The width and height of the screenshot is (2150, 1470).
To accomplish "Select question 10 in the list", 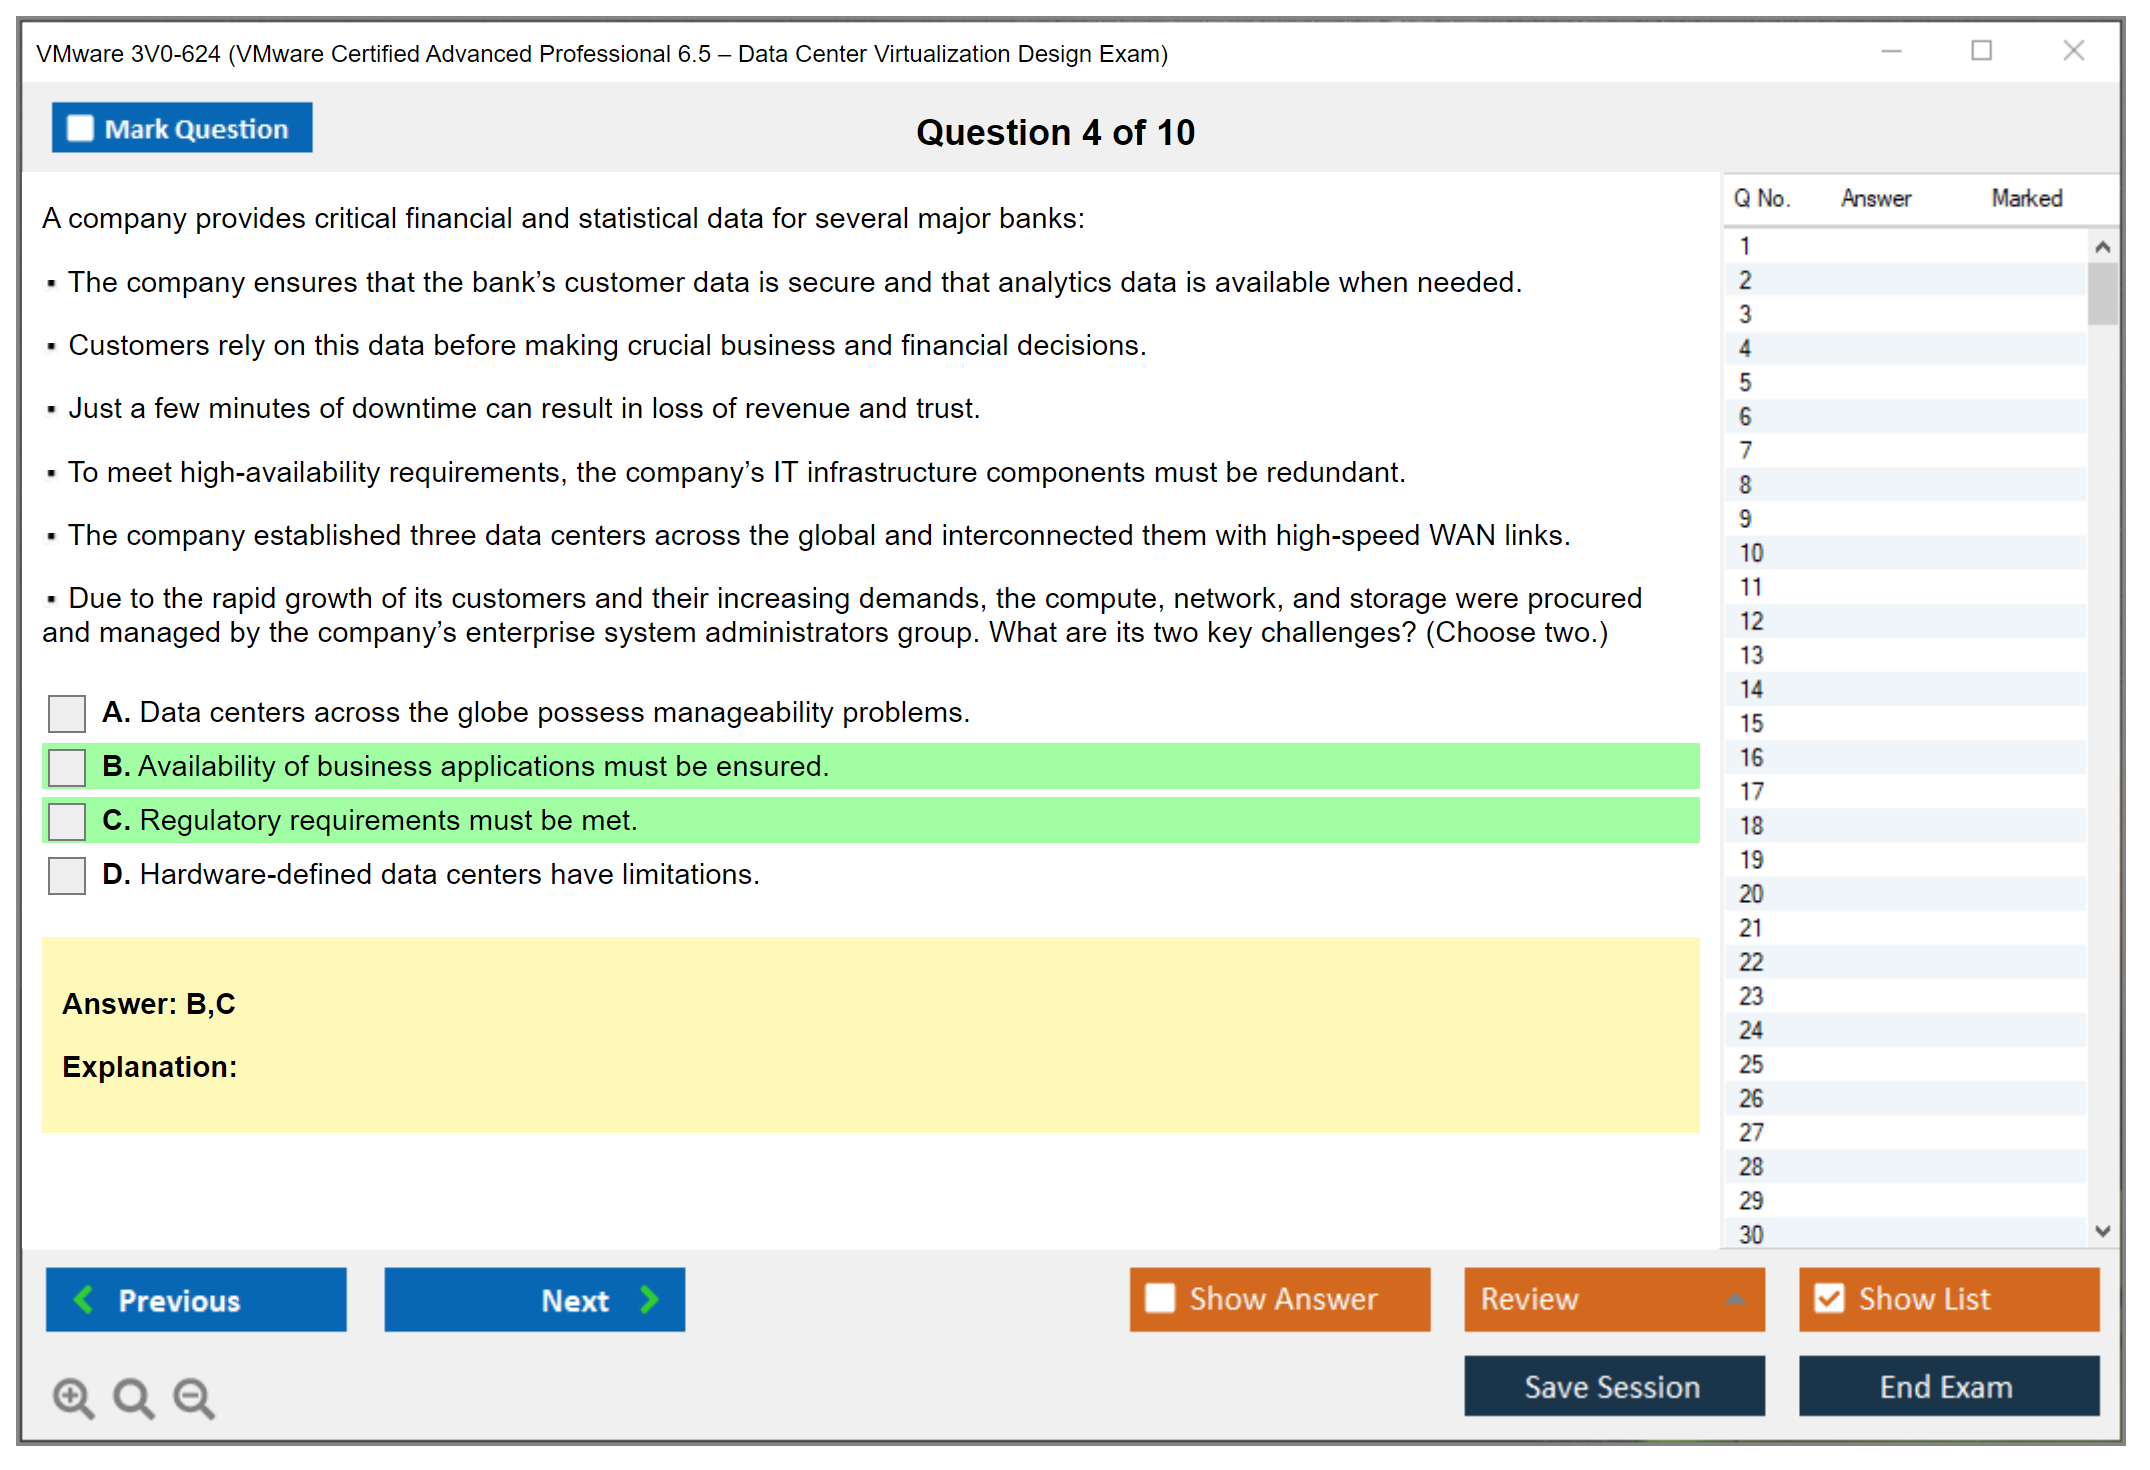I will point(1751,553).
